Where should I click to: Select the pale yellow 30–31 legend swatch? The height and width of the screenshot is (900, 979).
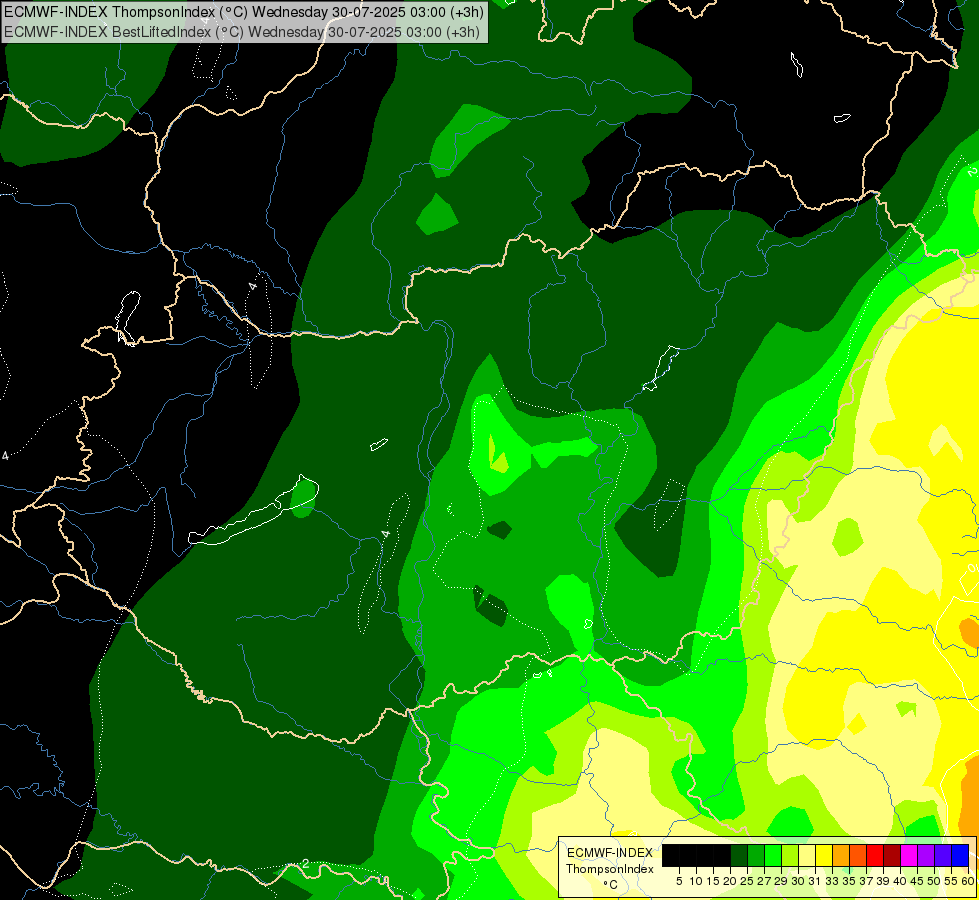click(x=807, y=855)
